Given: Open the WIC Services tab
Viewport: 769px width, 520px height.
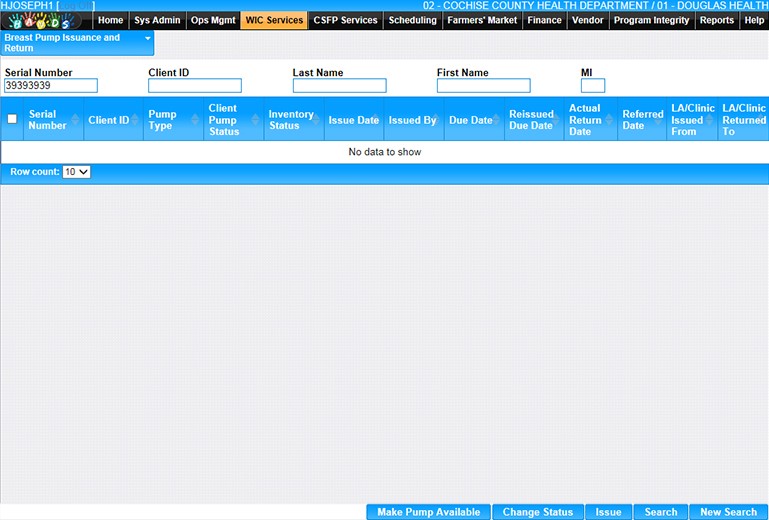Looking at the screenshot, I should 273,20.
